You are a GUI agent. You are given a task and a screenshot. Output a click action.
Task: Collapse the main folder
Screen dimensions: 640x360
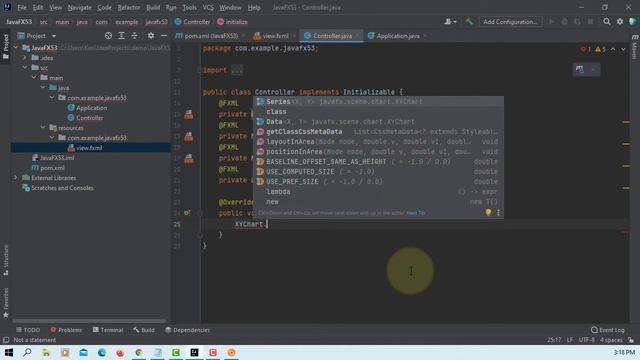pyautogui.click(x=34, y=78)
